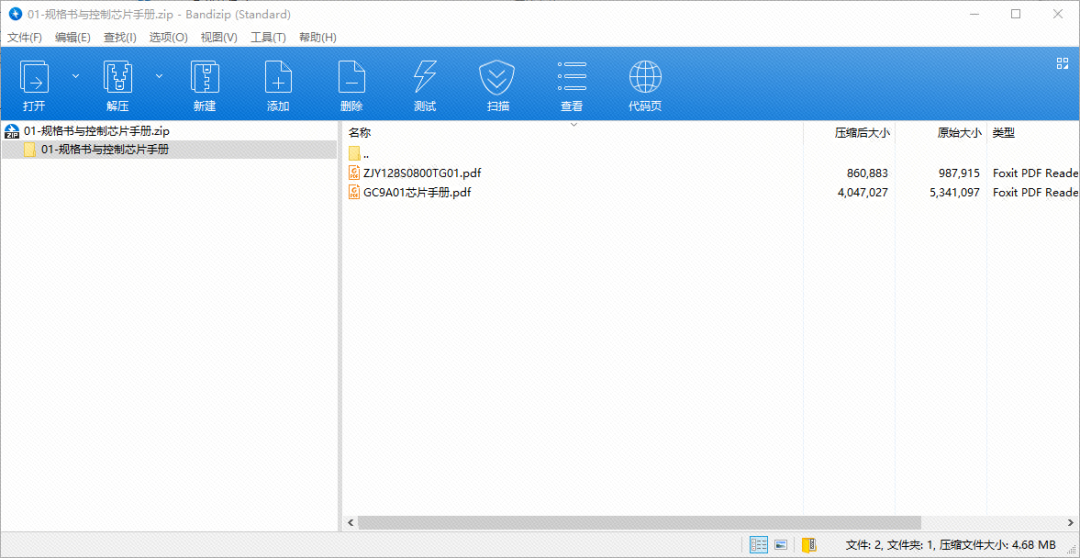Viewport: 1080px width, 558px height.
Task: Expand the column header chevron under toolbar
Action: point(573,125)
